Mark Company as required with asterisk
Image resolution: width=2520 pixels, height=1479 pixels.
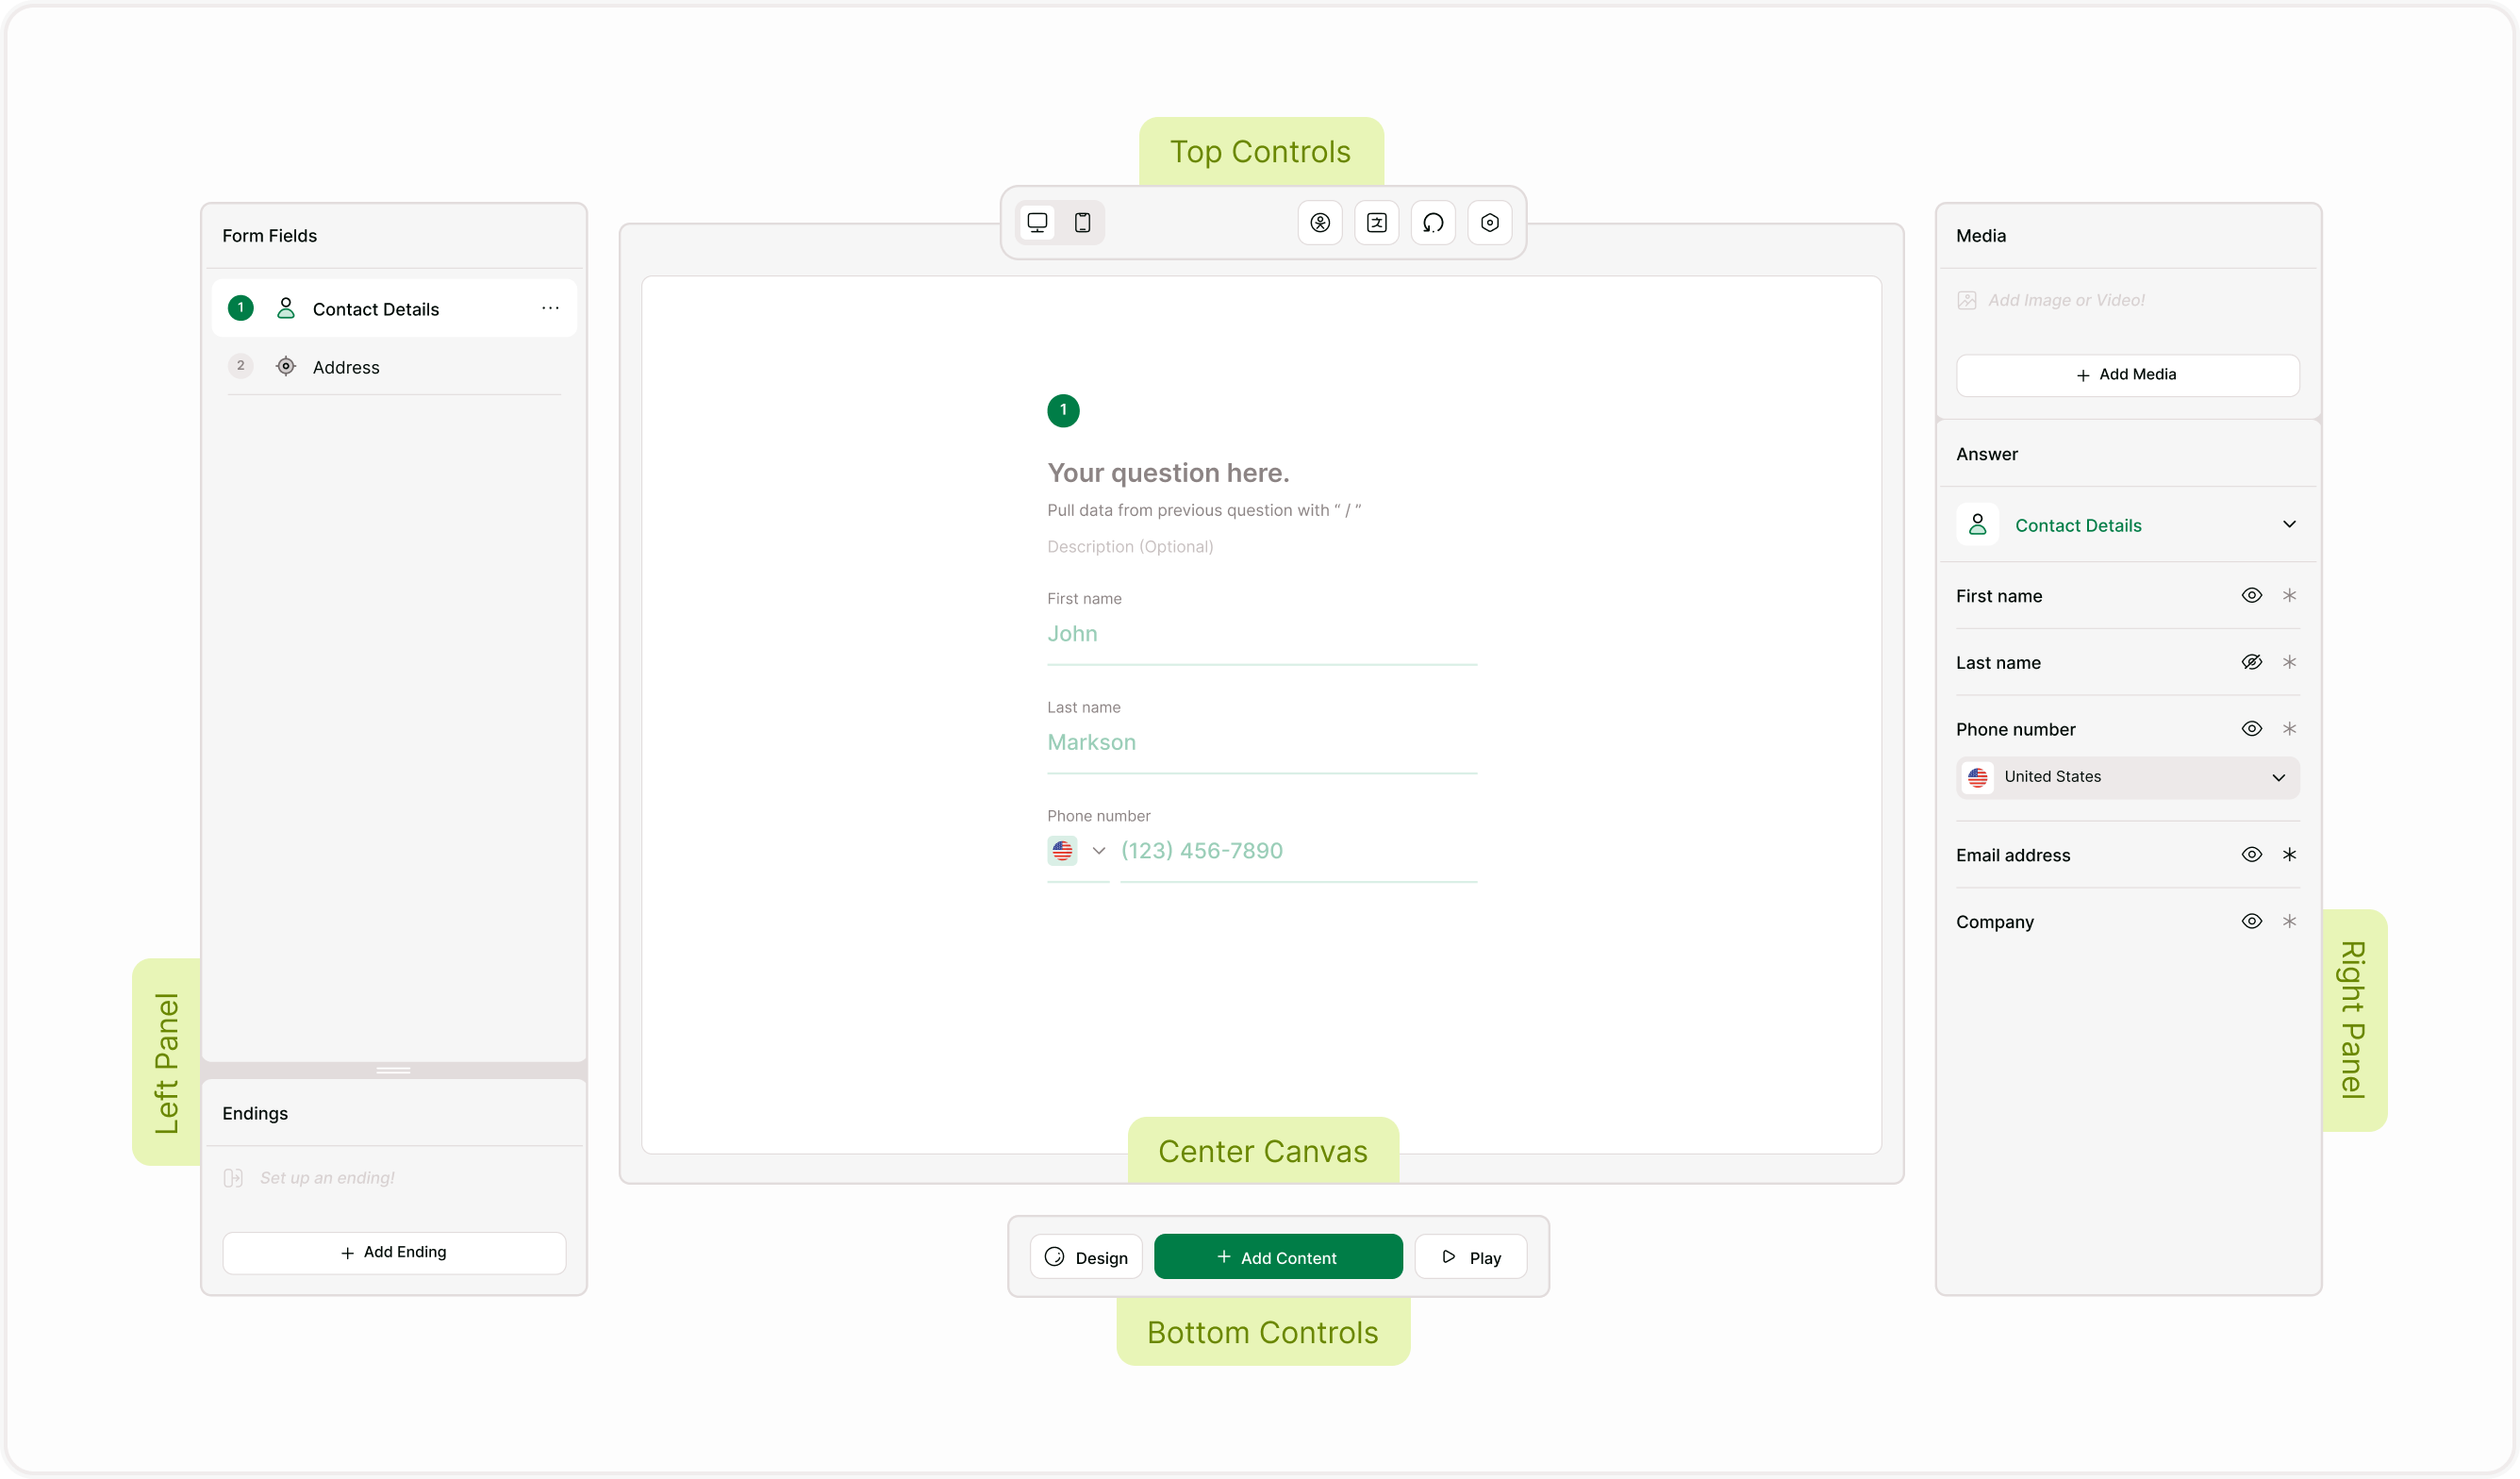[2289, 921]
